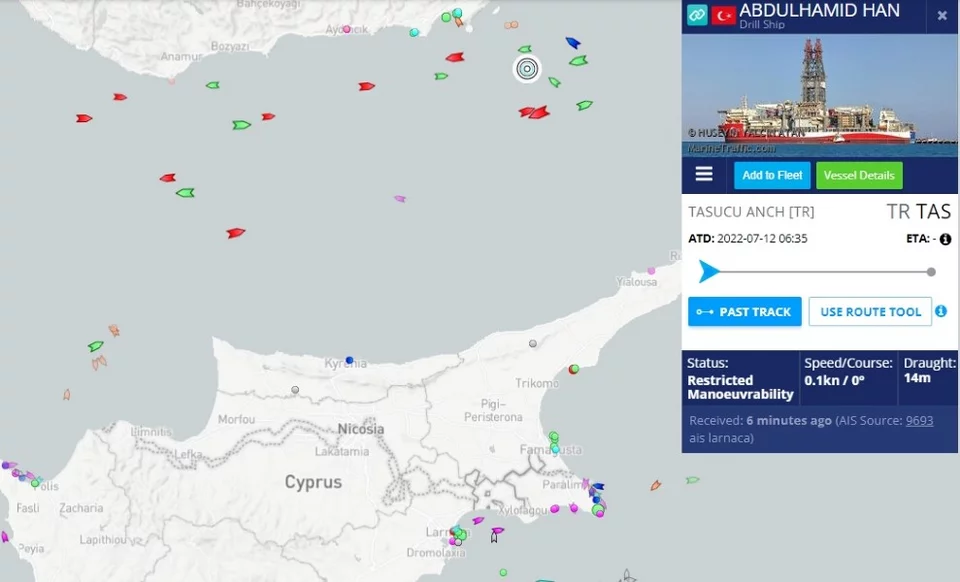Click info icon next to Use Route Tool

coord(941,311)
